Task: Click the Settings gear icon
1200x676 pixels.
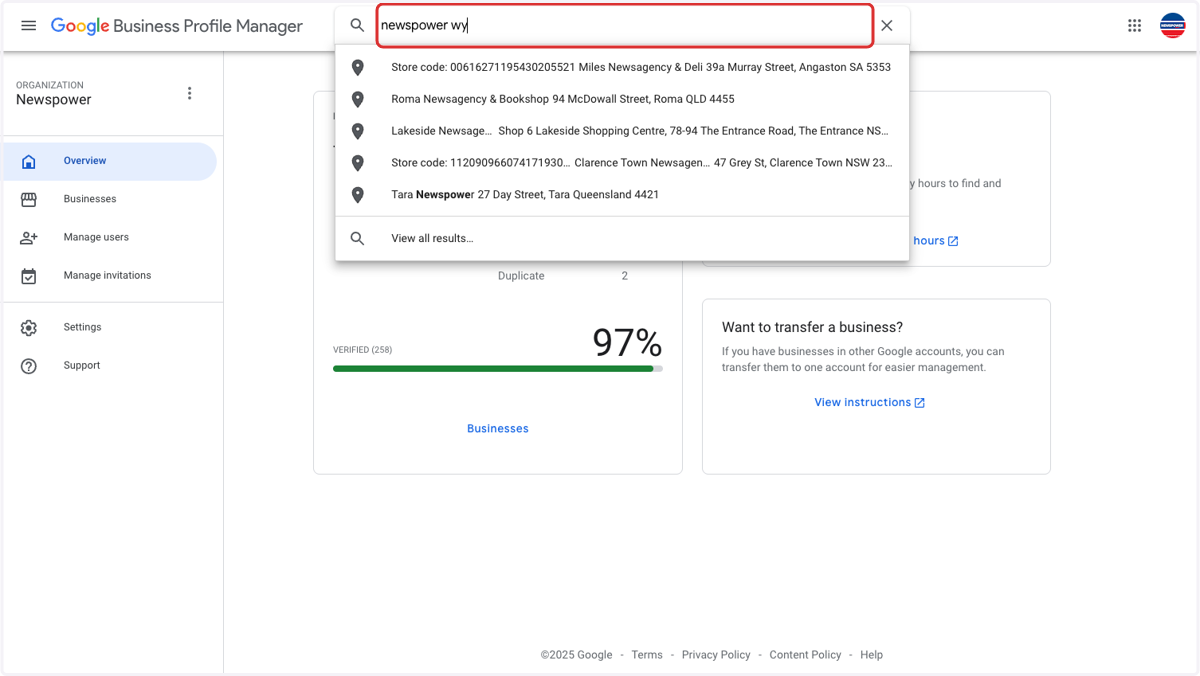Action: (29, 327)
